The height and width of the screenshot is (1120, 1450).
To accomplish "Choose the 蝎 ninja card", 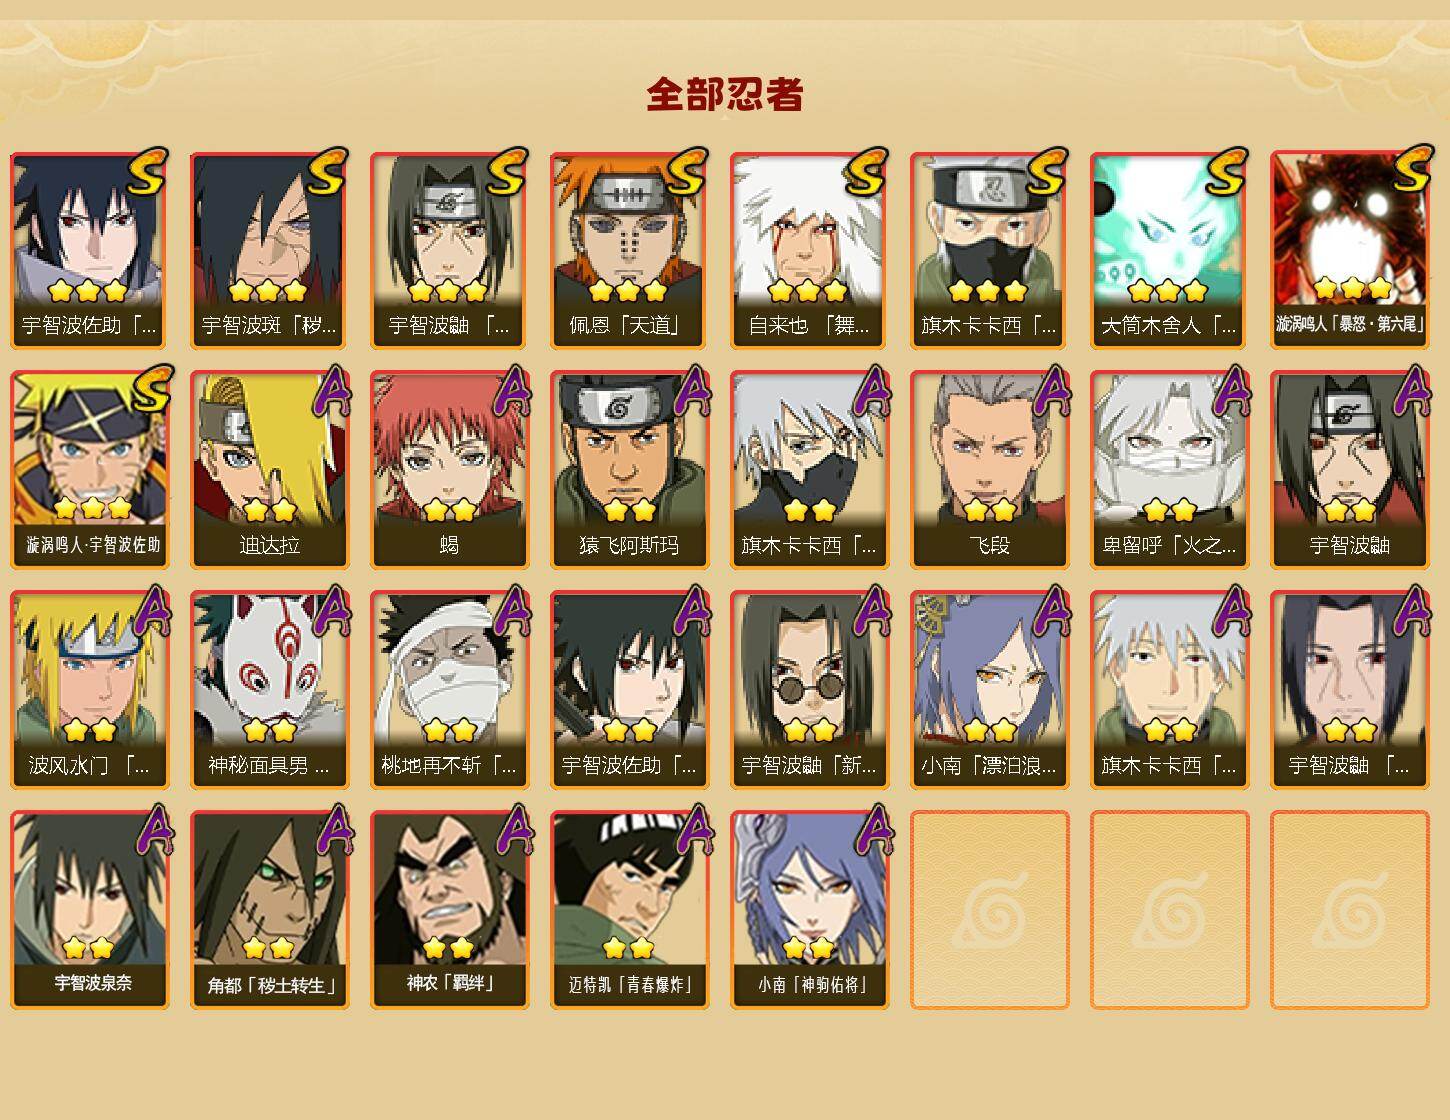I will click(x=449, y=470).
